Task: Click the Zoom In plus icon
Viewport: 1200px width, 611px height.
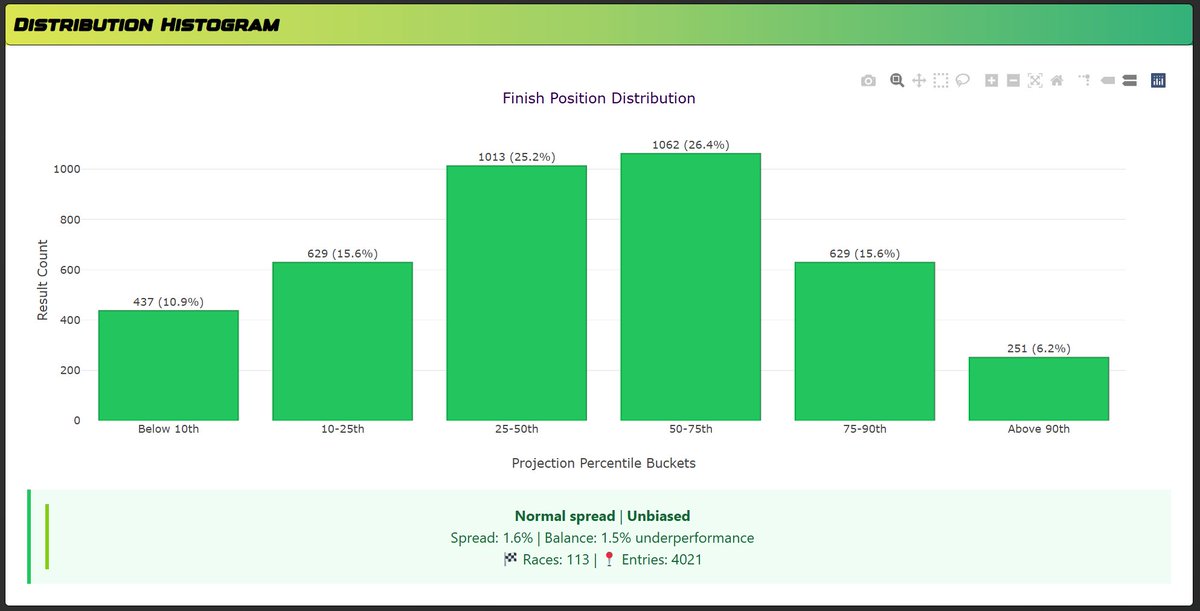Action: click(x=991, y=81)
